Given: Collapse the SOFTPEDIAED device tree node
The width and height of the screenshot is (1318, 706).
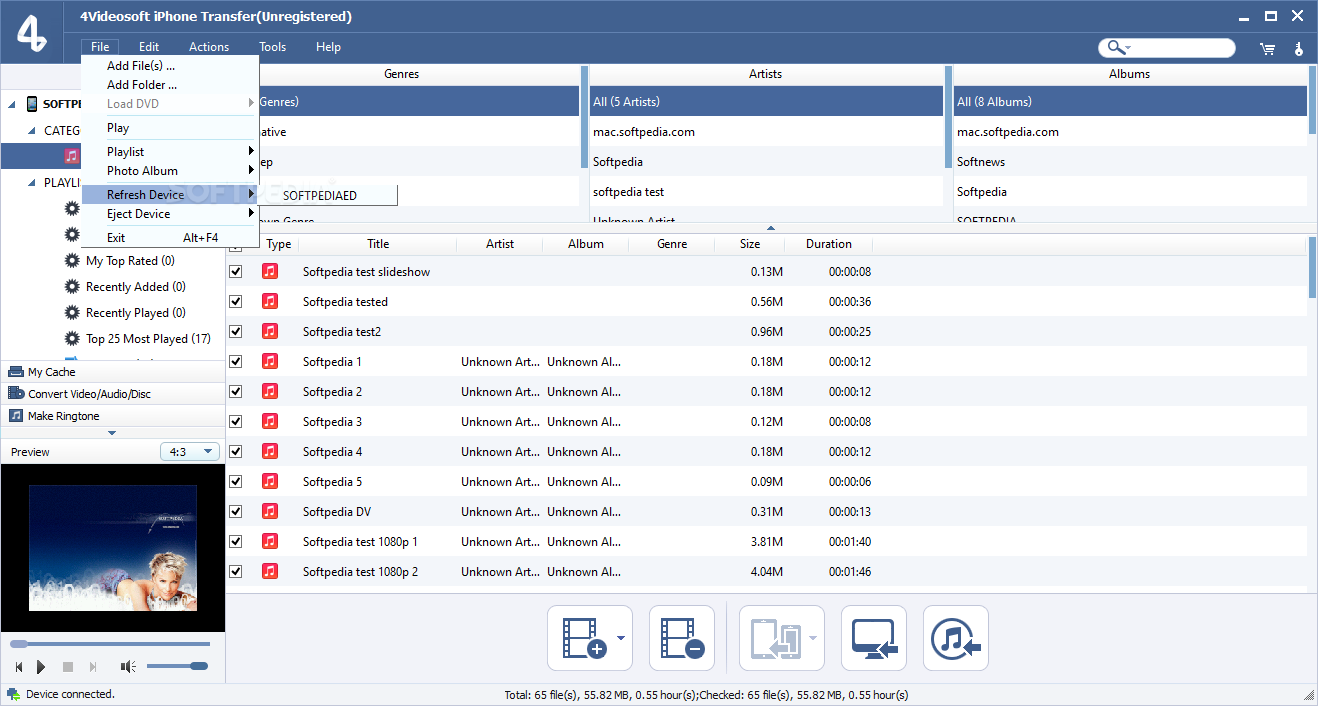Looking at the screenshot, I should [12, 104].
